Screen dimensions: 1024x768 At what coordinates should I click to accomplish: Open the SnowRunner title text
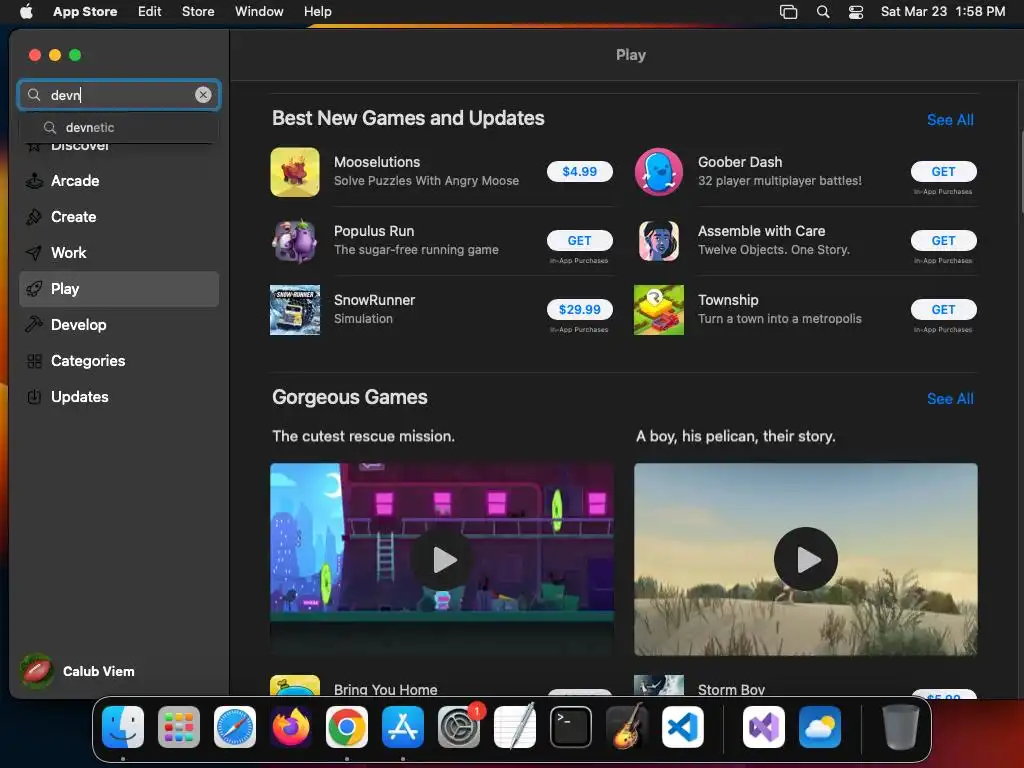[x=374, y=300]
